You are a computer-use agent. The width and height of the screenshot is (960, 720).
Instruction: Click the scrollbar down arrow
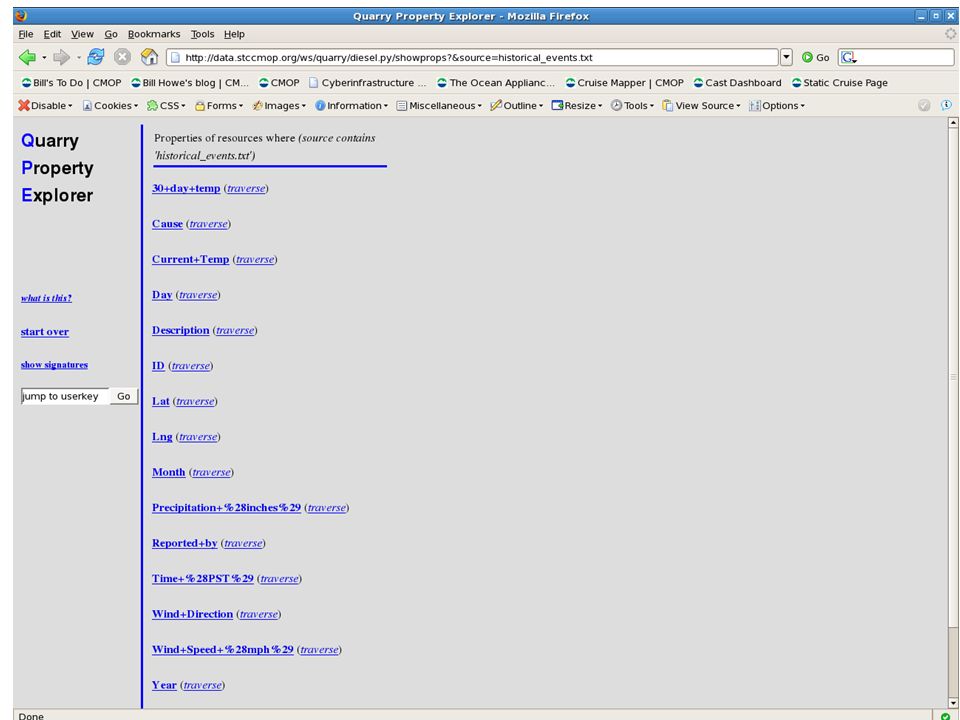tap(953, 703)
